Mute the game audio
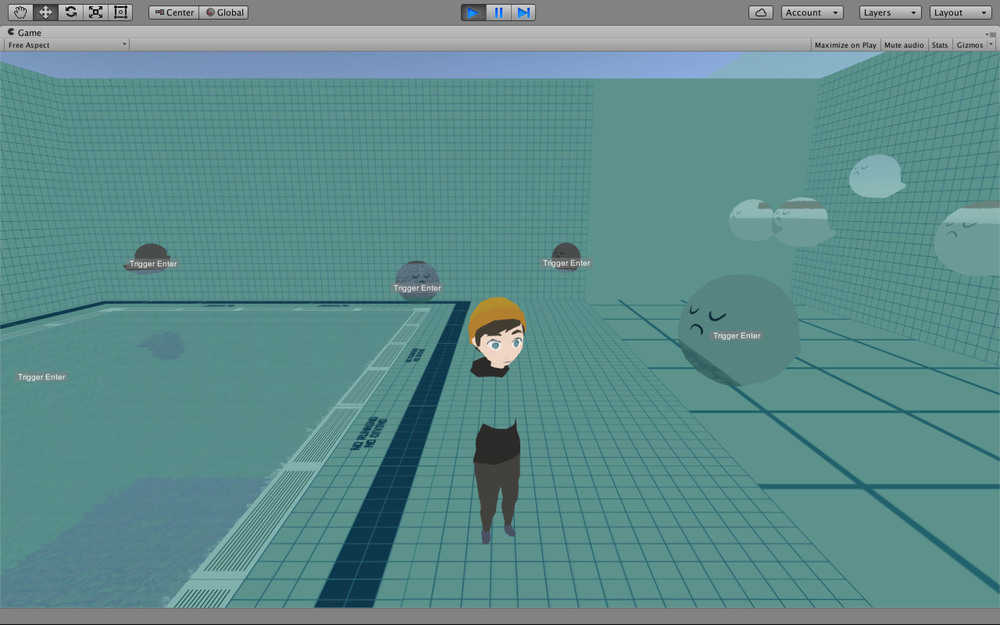Viewport: 1000px width, 625px height. [904, 45]
